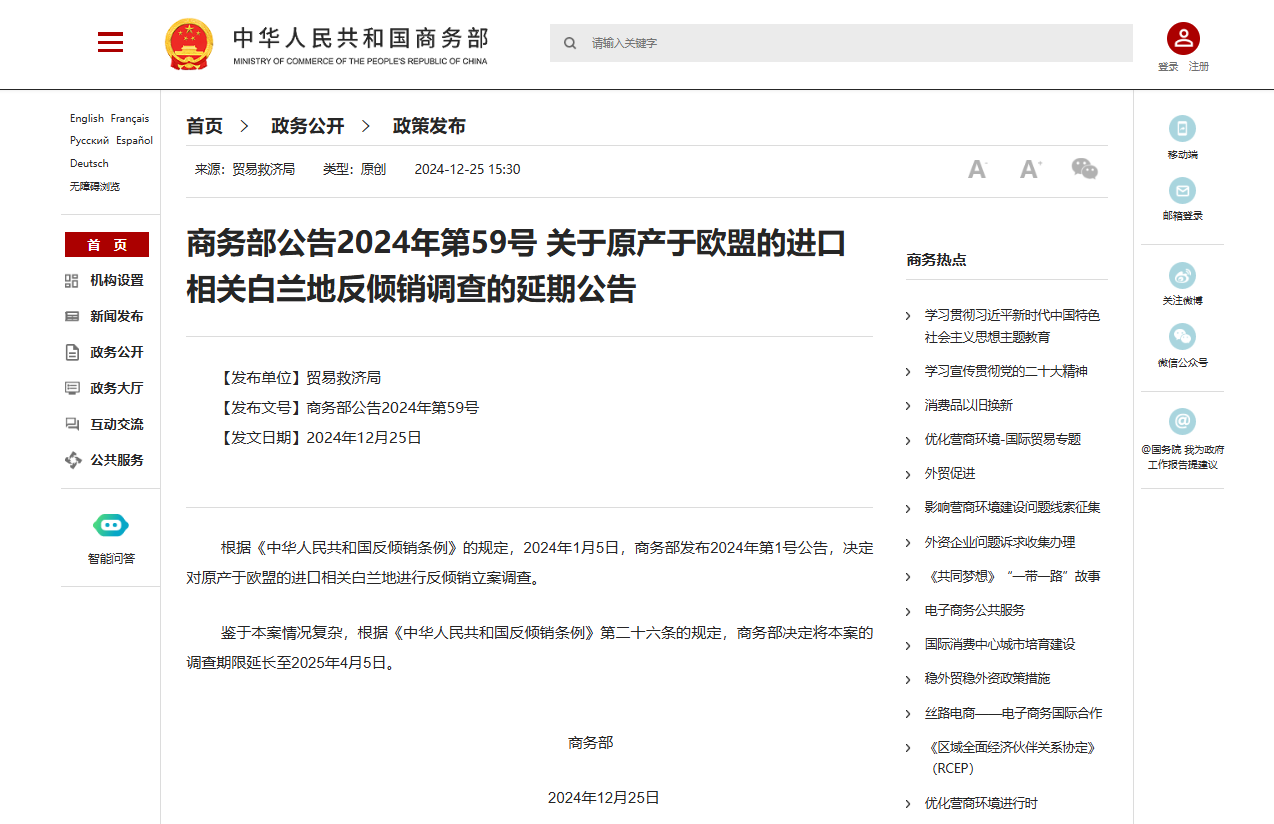Screen dimensions: 1274x824
Task: Switch language to Français
Action: point(130,118)
